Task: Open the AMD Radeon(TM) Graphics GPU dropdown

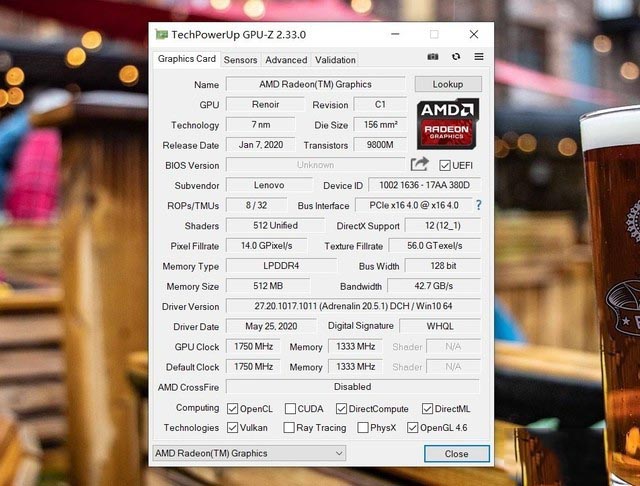Action: click(249, 453)
